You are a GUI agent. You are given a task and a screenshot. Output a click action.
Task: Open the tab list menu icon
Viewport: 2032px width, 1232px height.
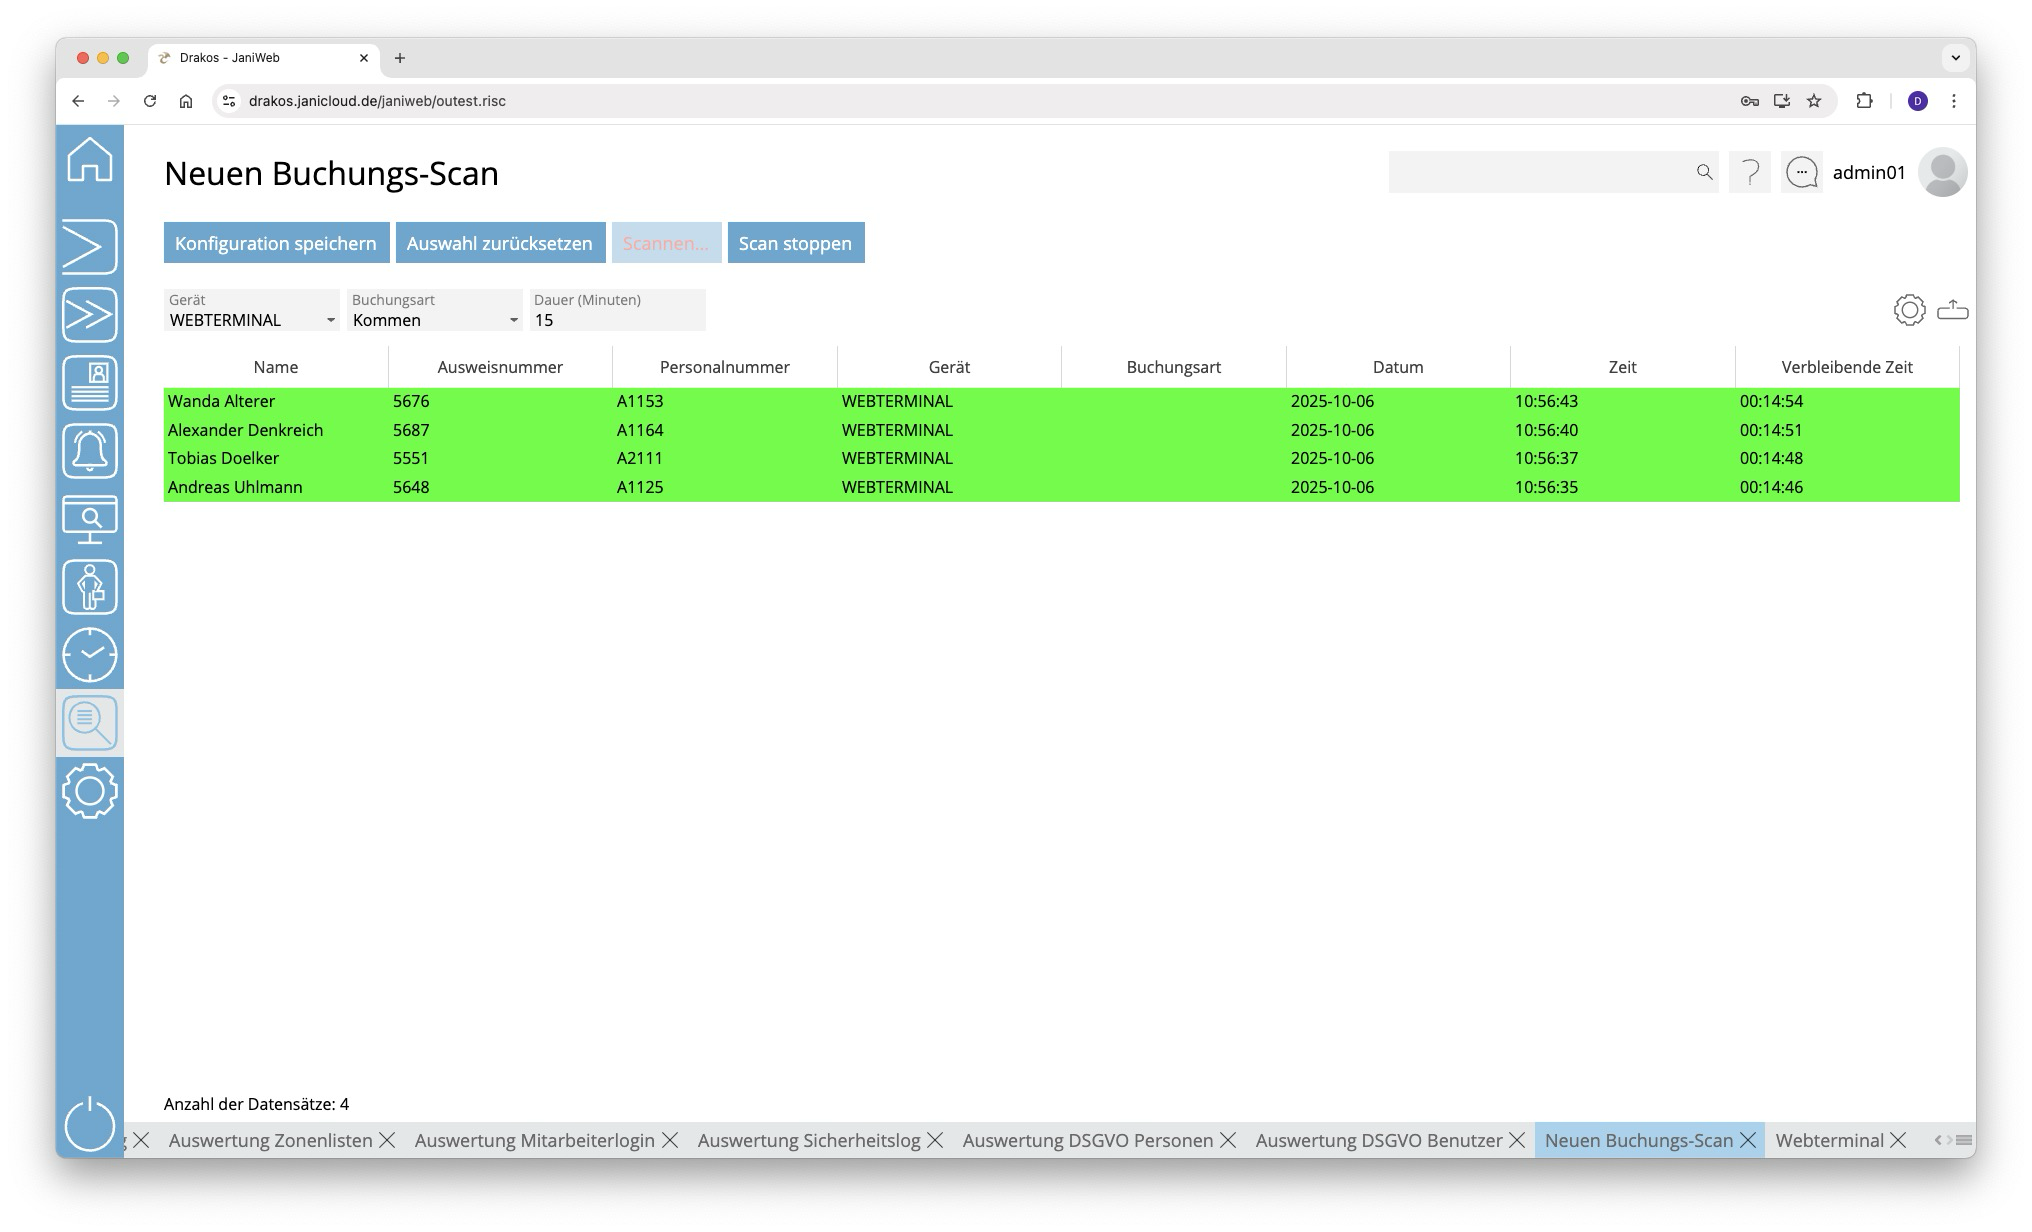(1964, 1140)
